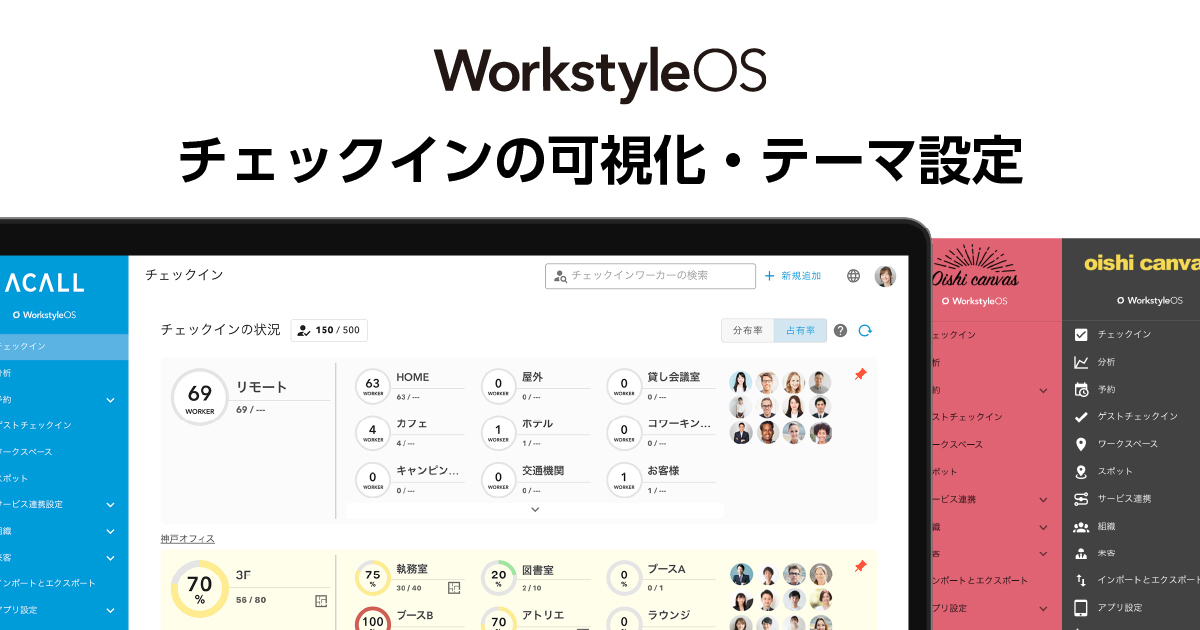Expand 組織 chevron in the blue sidebar
The image size is (1200, 630).
[x=110, y=531]
